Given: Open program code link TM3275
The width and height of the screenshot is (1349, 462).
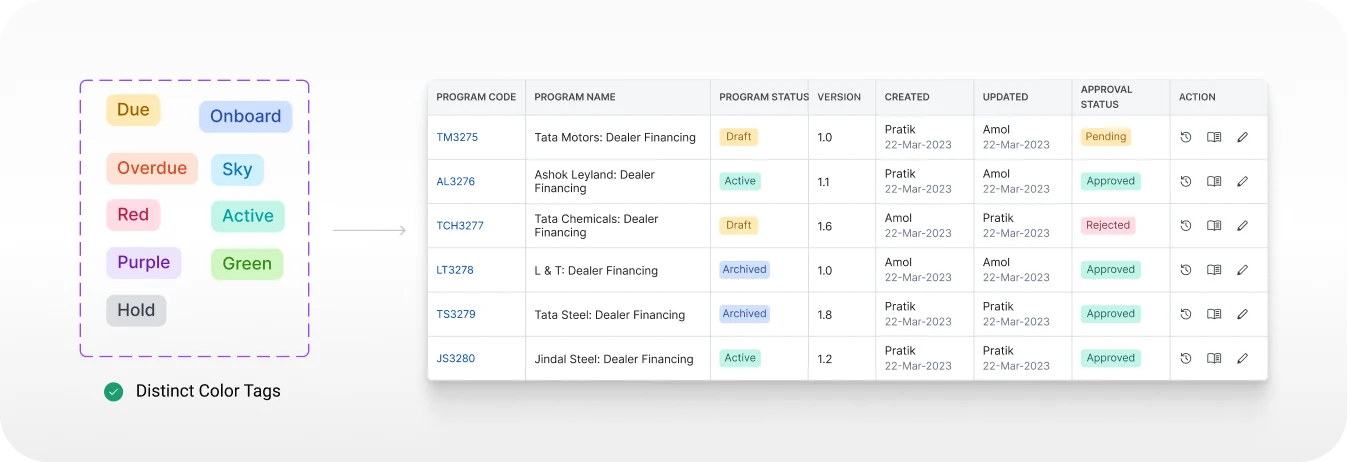Looking at the screenshot, I should (x=457, y=137).
